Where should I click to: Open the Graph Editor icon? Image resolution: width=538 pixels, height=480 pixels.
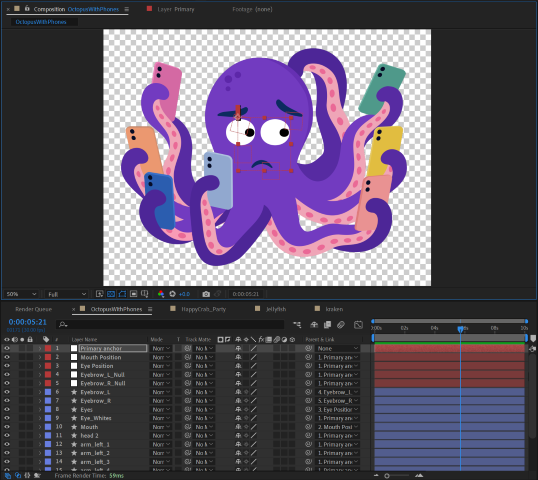(358, 325)
